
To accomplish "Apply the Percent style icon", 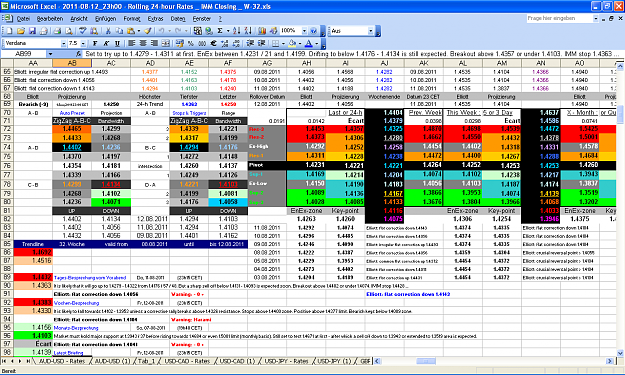I will [x=190, y=43].
